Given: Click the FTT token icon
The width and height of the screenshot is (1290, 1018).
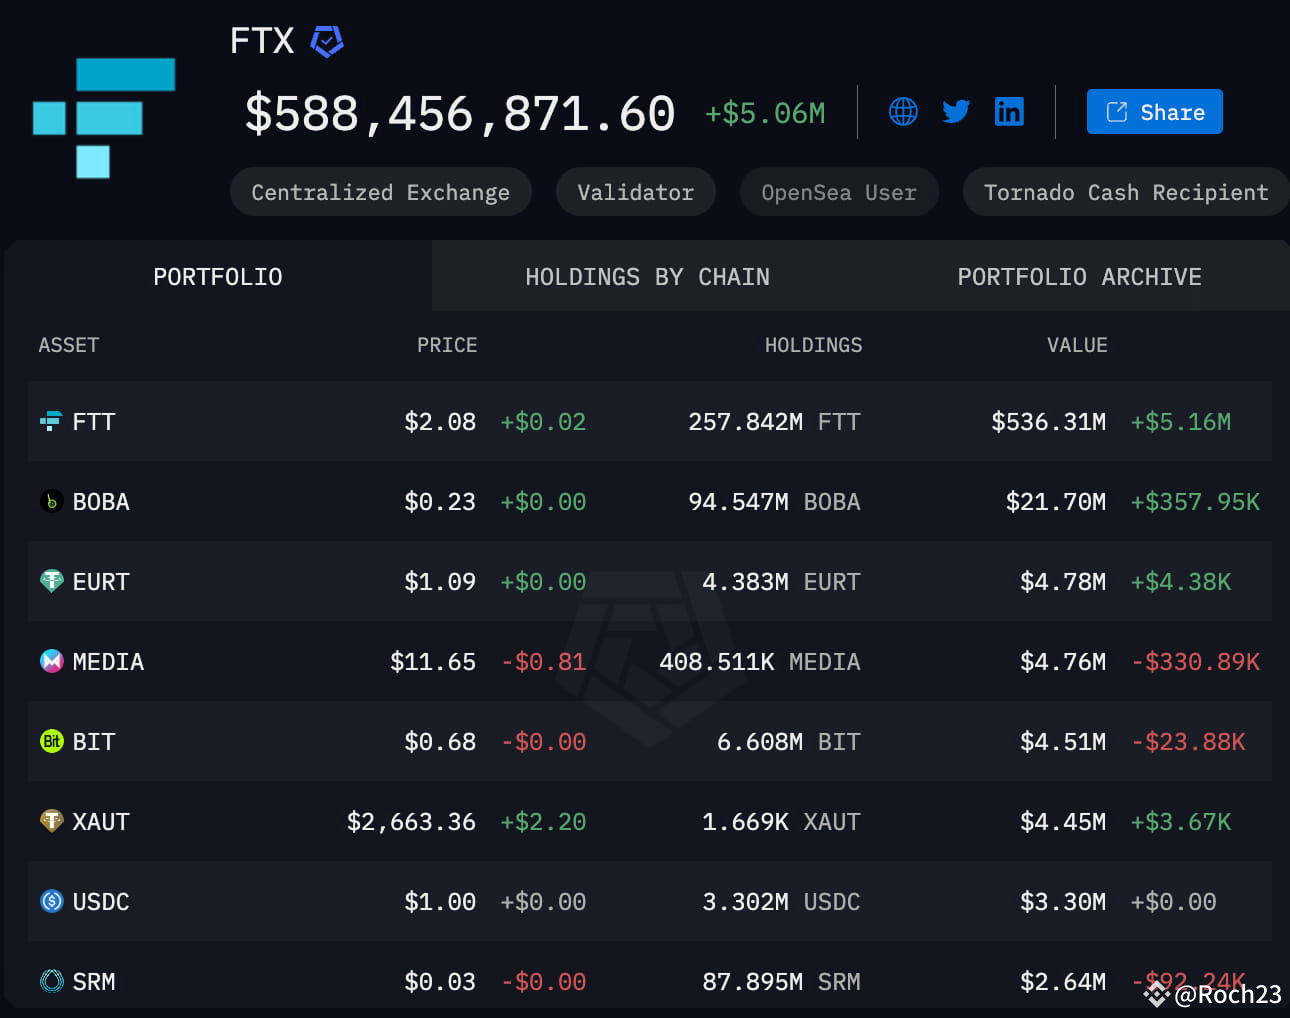Looking at the screenshot, I should tap(51, 421).
